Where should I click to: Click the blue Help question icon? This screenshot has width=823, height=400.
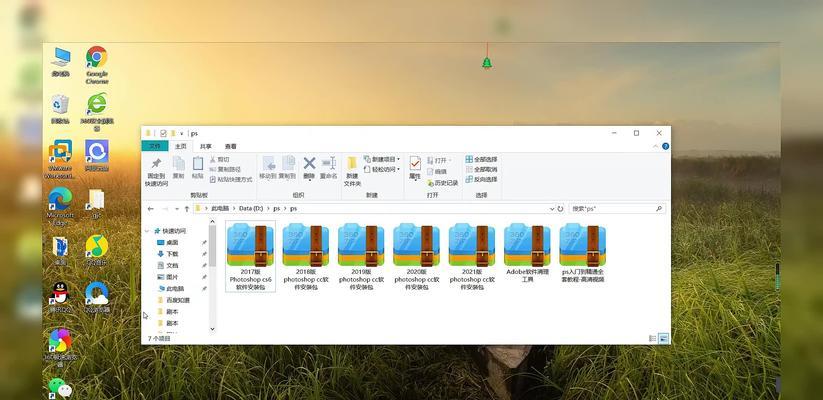click(665, 146)
